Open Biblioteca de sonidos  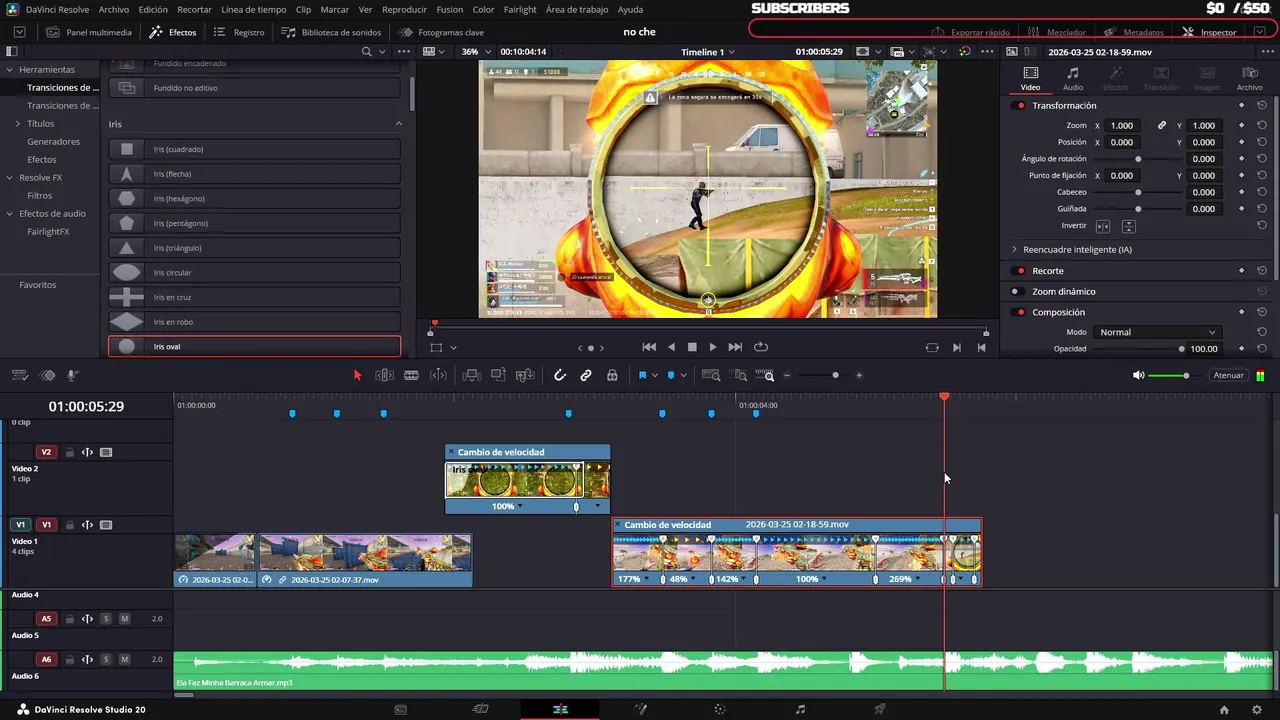(x=332, y=32)
